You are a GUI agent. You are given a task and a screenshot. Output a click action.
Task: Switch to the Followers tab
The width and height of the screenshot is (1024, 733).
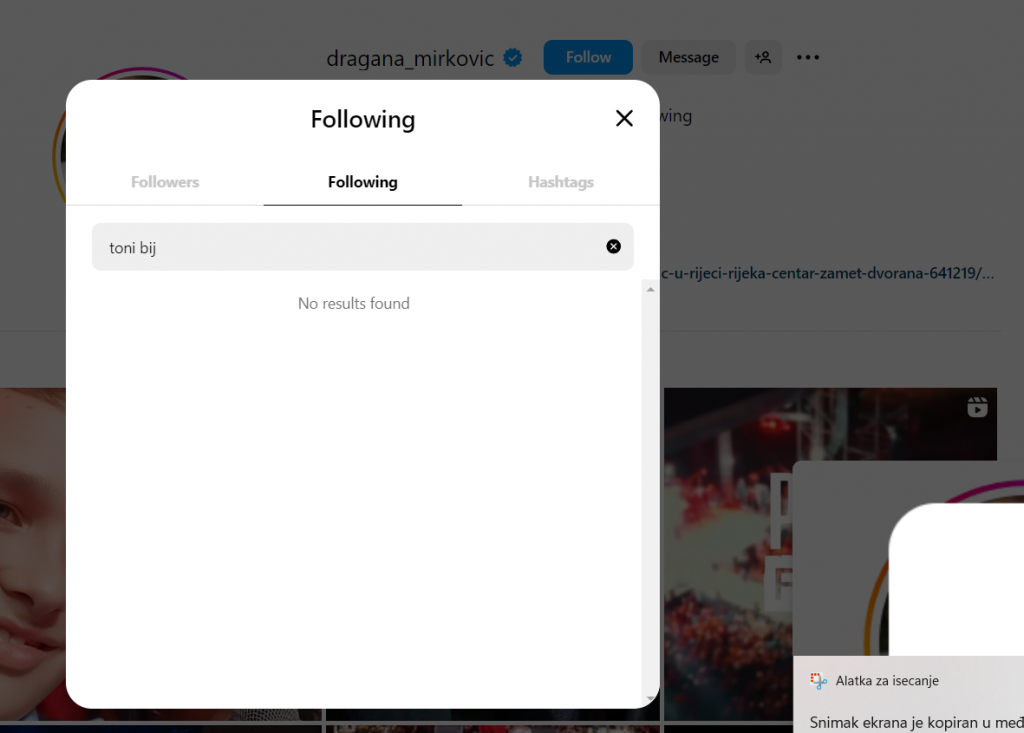[x=165, y=182]
